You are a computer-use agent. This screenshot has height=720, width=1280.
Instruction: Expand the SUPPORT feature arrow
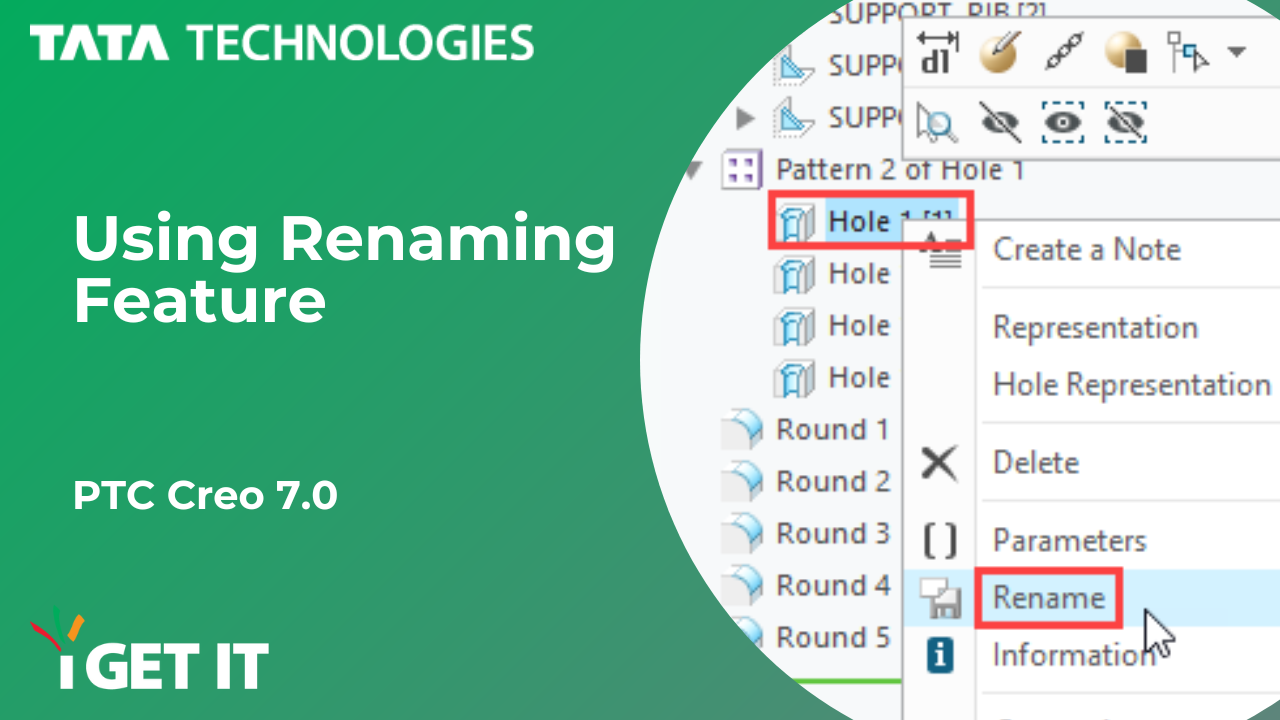pos(744,118)
